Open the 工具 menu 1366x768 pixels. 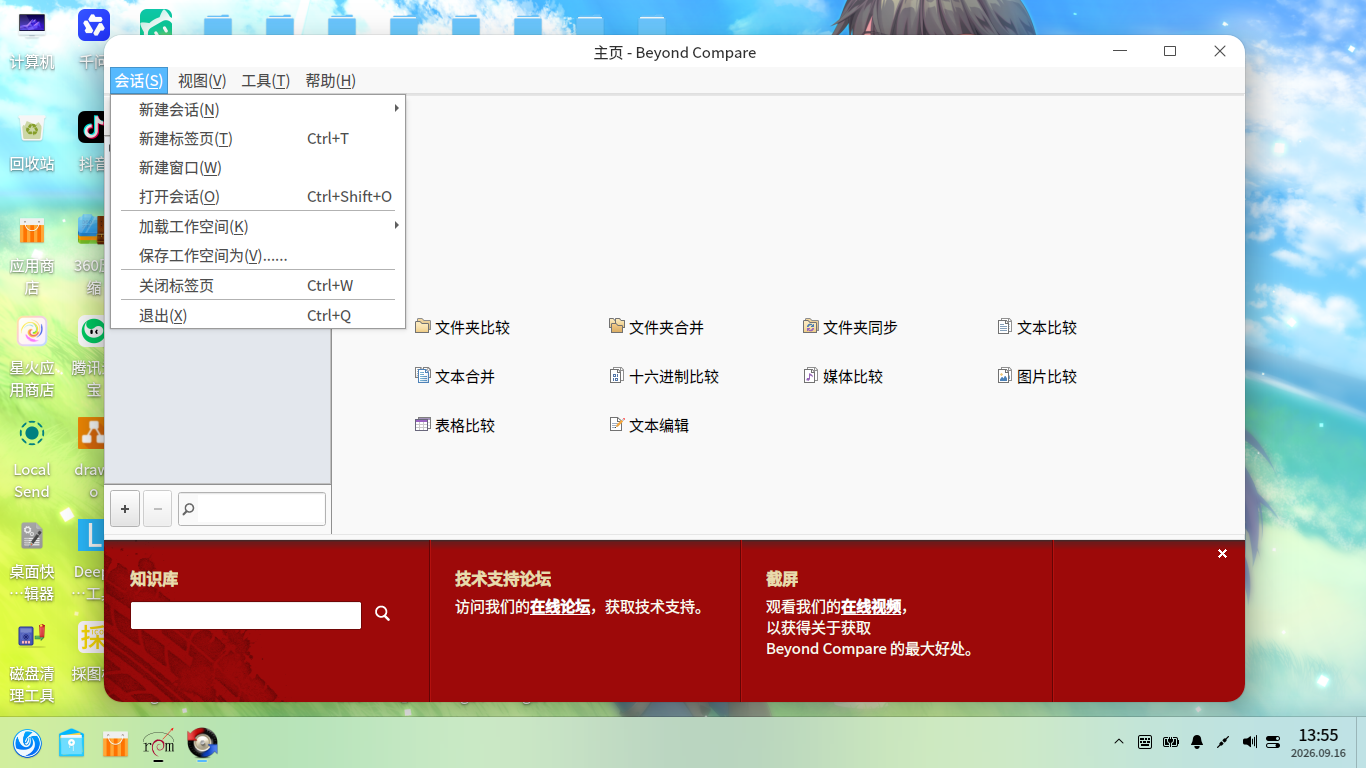266,81
